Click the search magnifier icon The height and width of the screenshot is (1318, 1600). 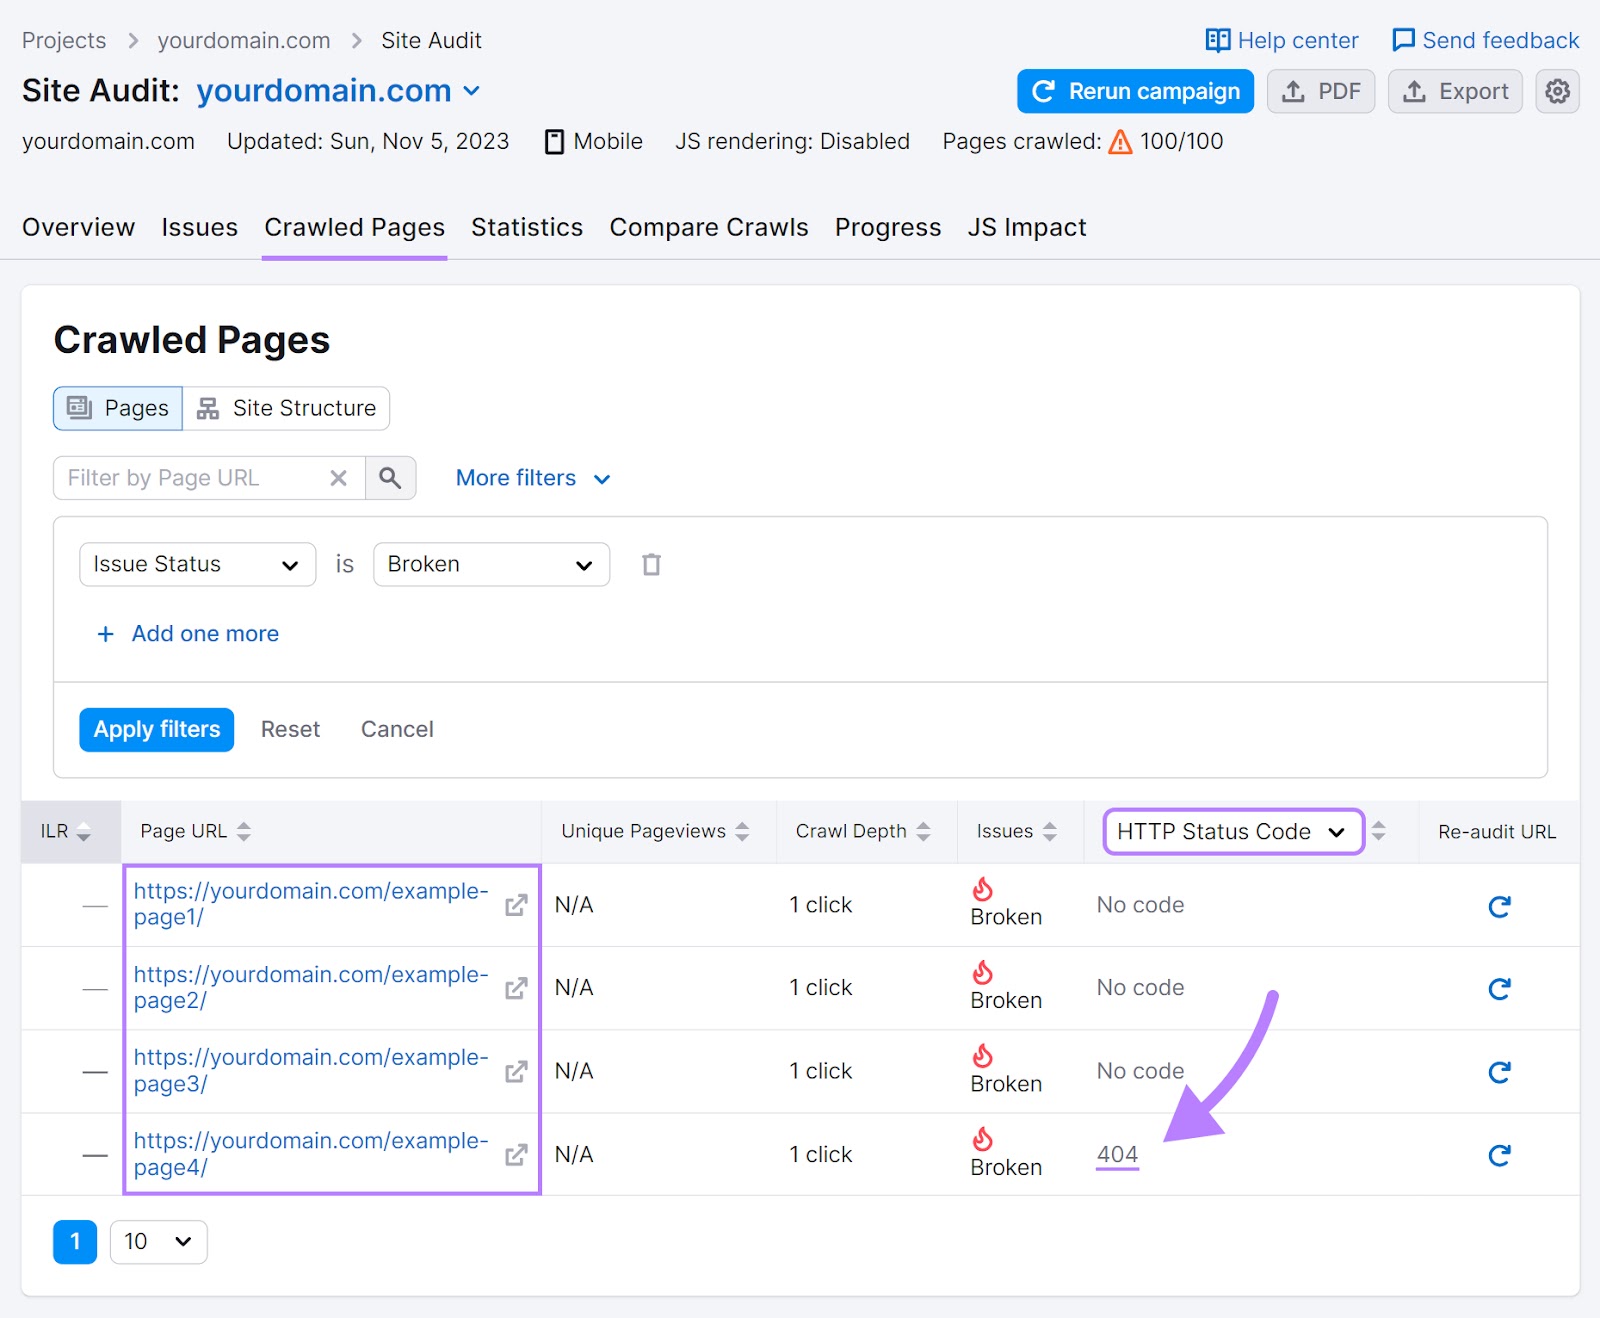(x=390, y=478)
